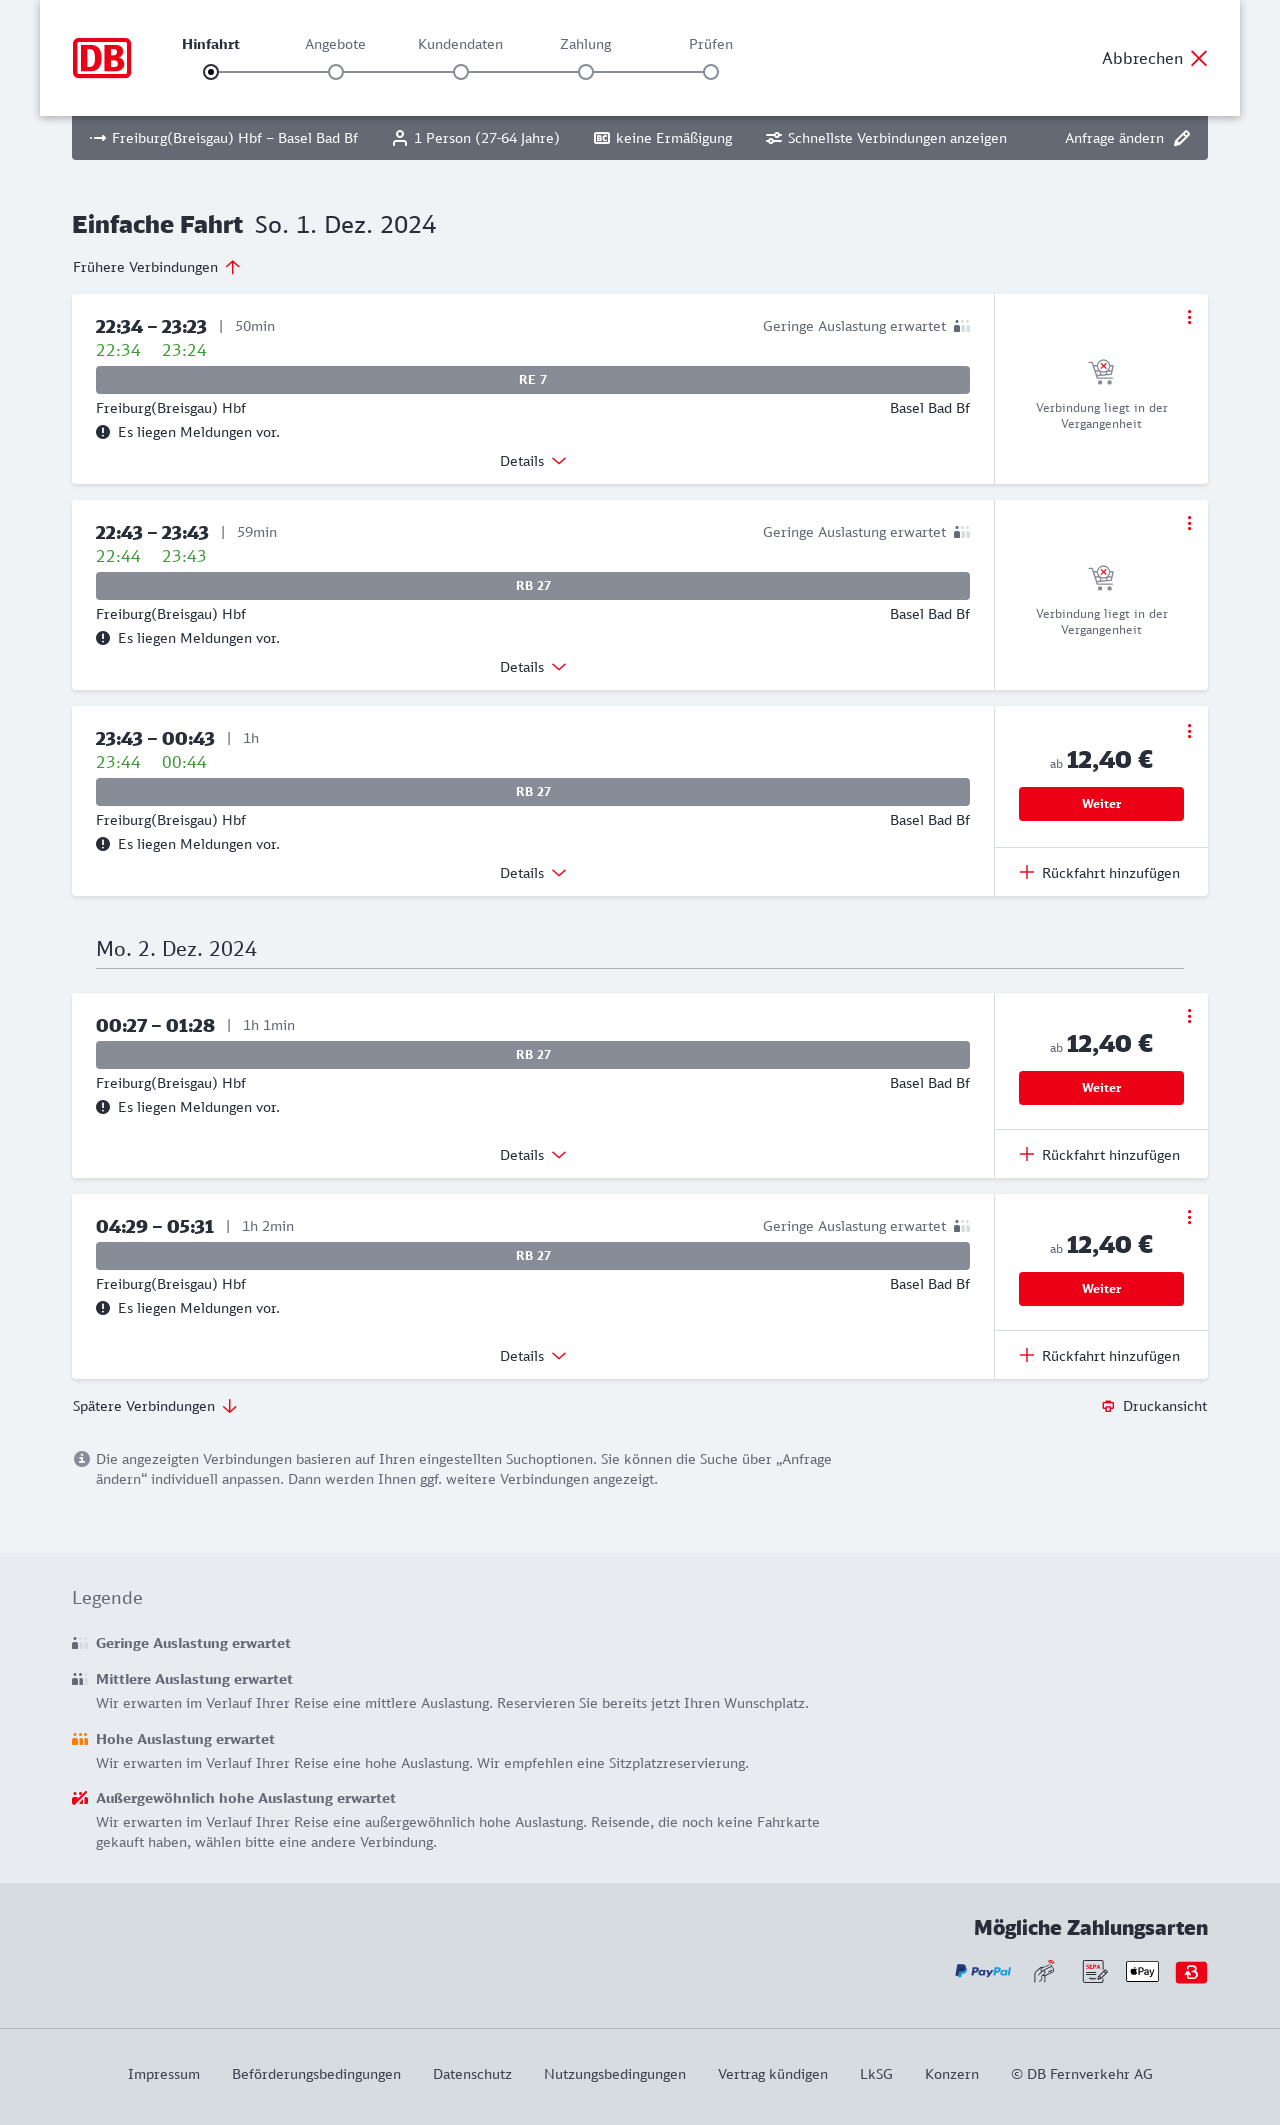1280x2125 pixels.
Task: Show Frühere Verbindungen
Action: 156,267
